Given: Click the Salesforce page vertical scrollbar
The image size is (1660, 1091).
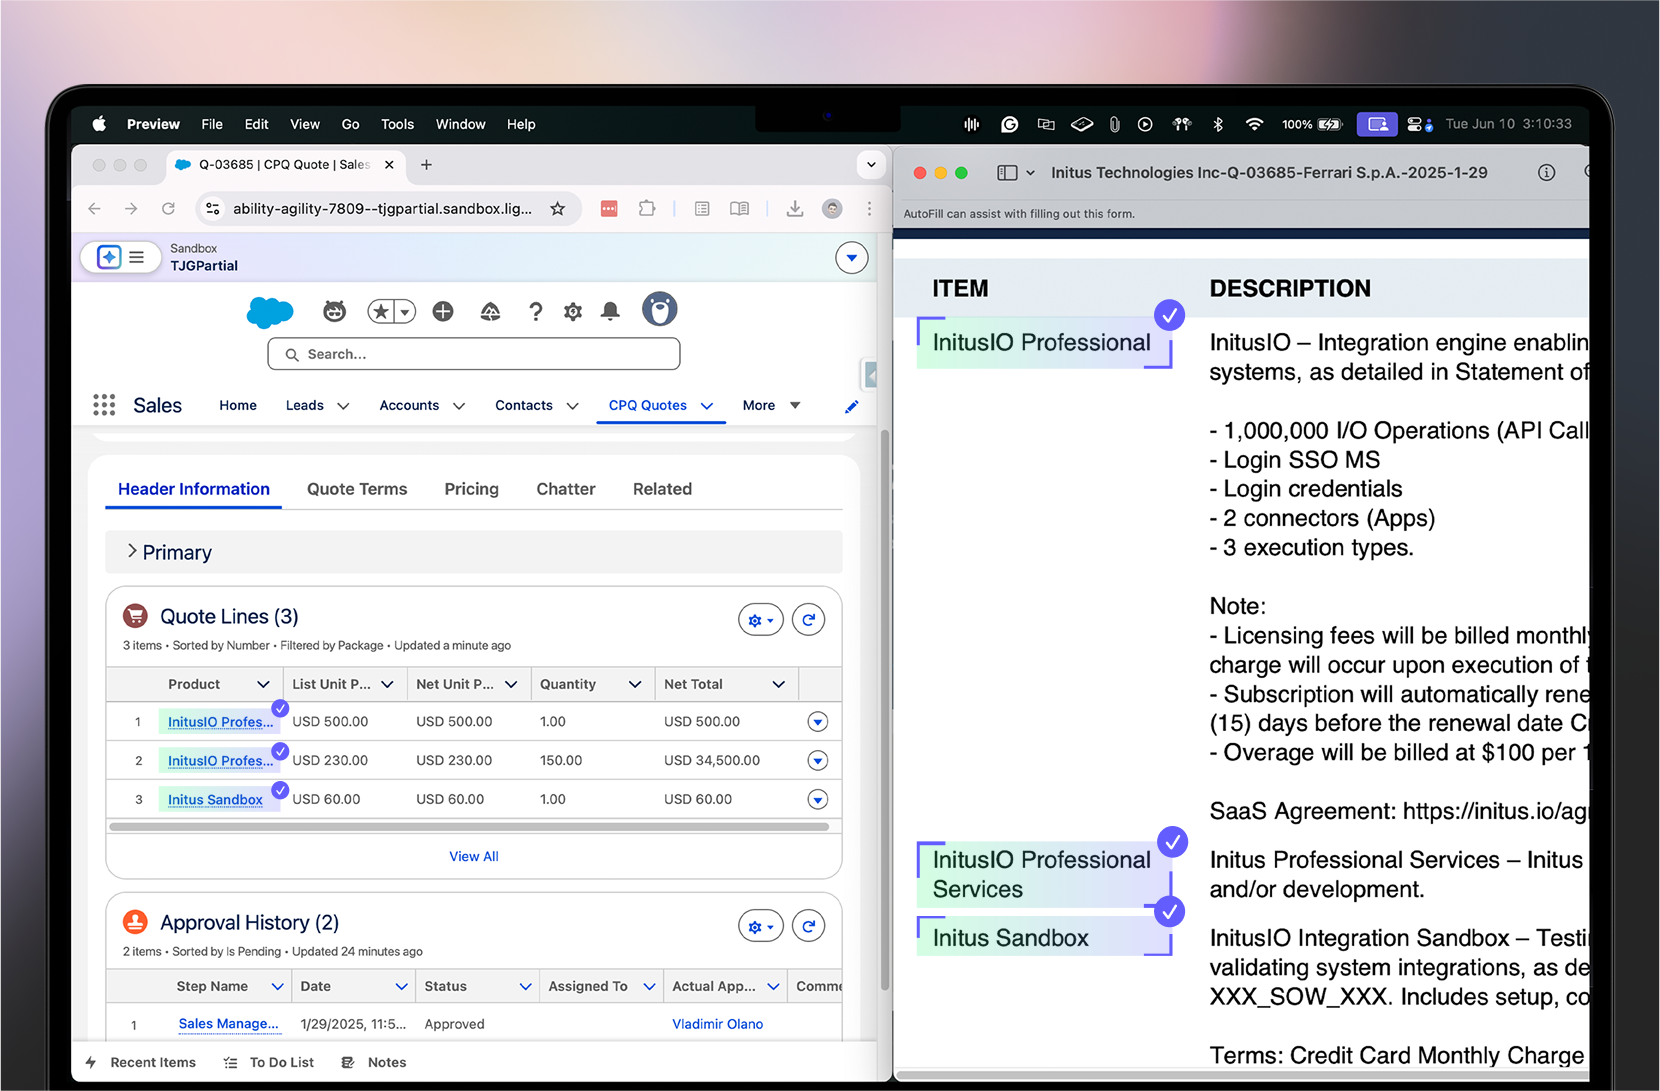Looking at the screenshot, I should (884, 710).
